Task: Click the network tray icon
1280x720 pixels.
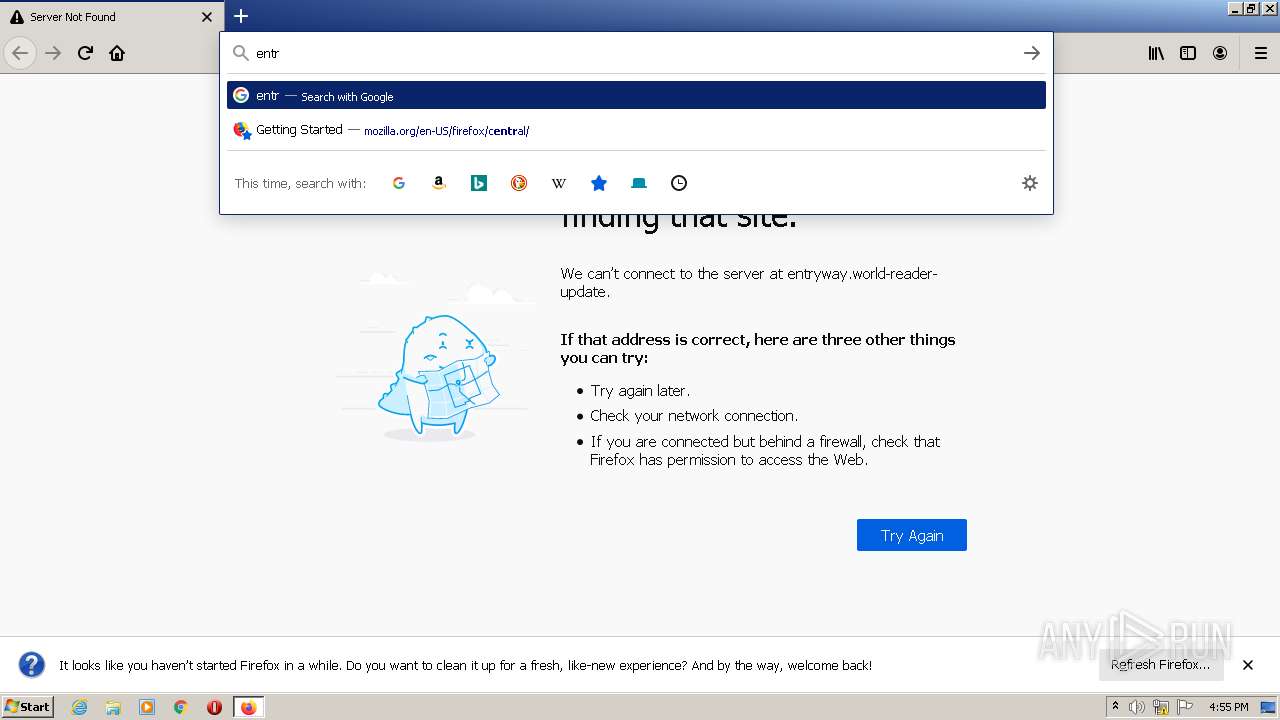Action: (1161, 707)
